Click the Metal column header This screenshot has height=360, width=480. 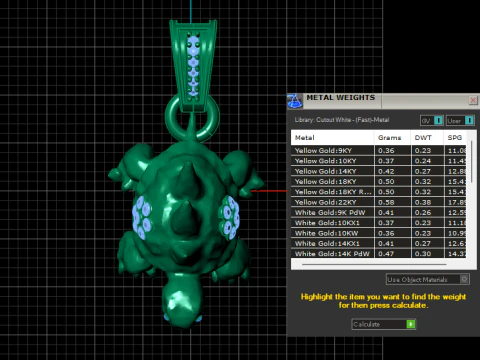click(x=332, y=138)
